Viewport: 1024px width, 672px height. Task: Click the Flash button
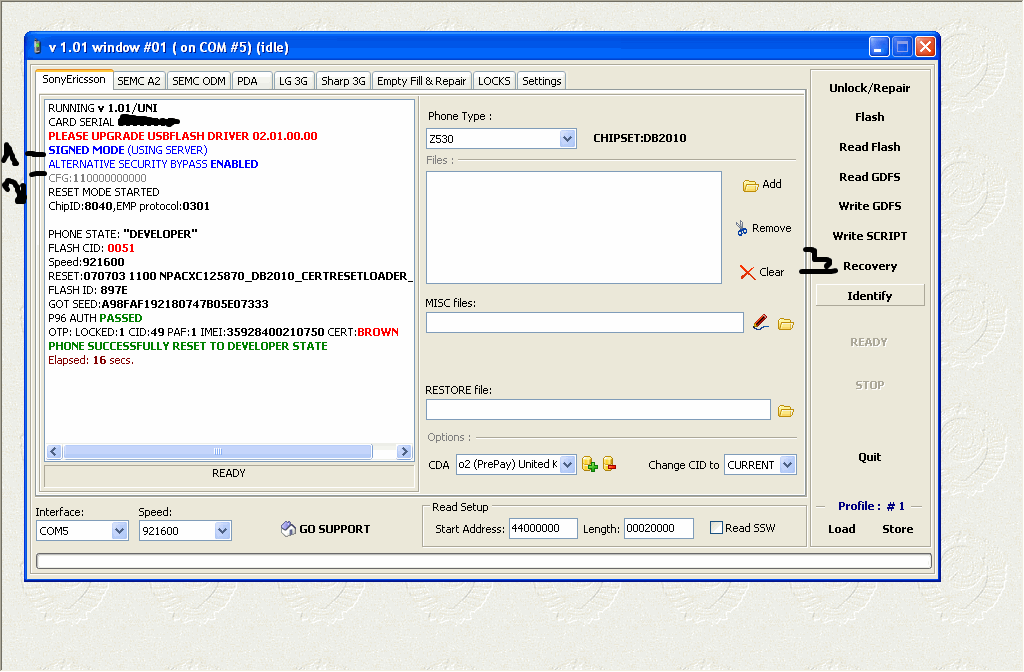[x=869, y=118]
